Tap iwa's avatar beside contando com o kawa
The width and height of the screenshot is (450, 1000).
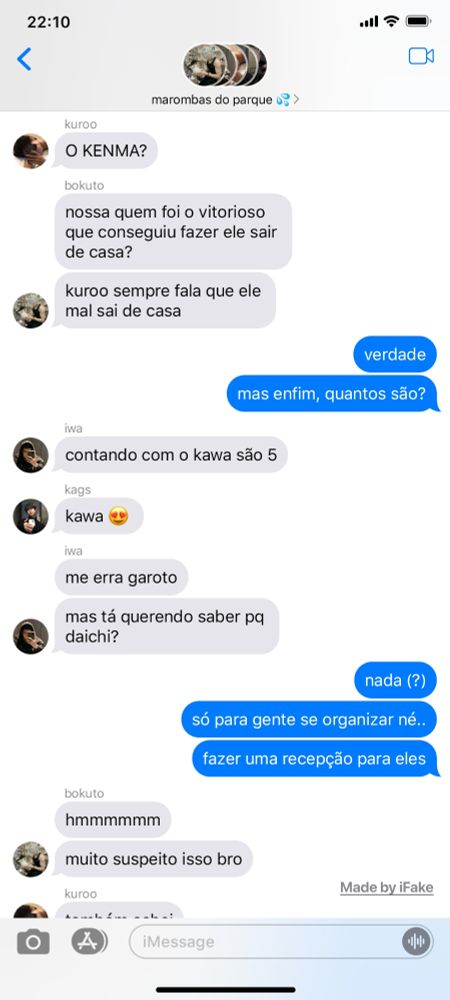tap(31, 455)
